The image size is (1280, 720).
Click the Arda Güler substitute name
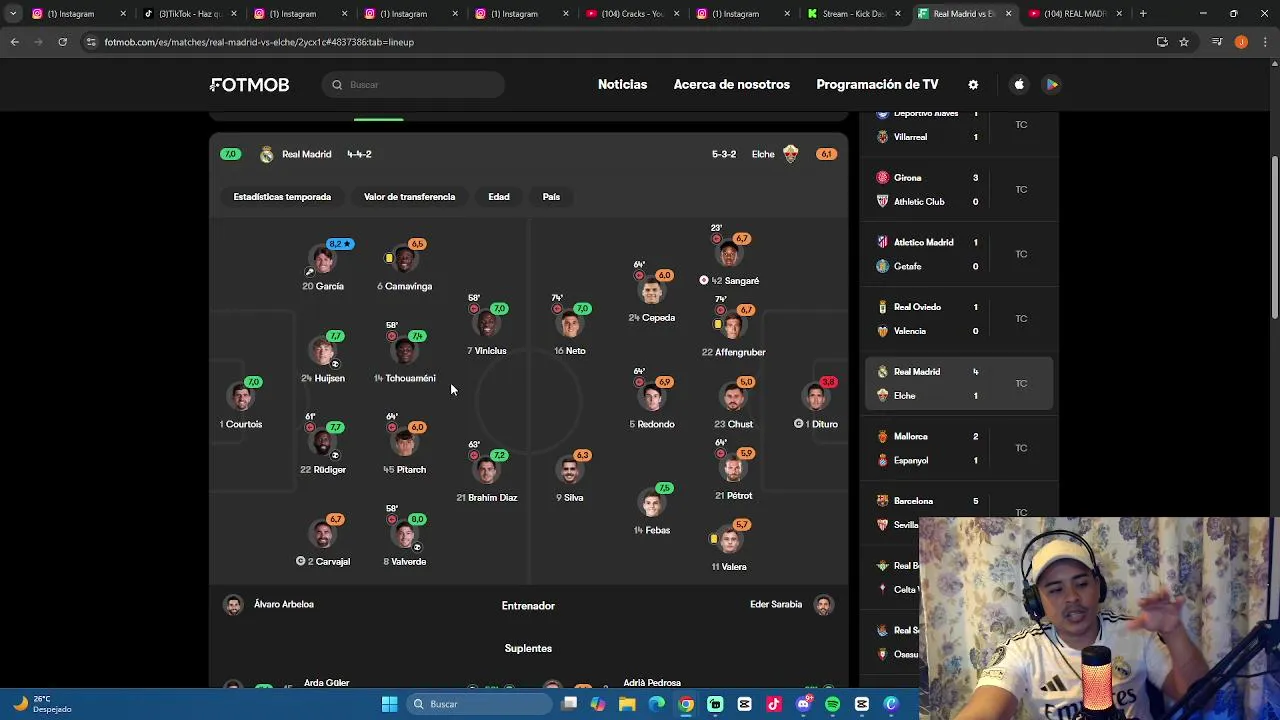click(x=326, y=683)
